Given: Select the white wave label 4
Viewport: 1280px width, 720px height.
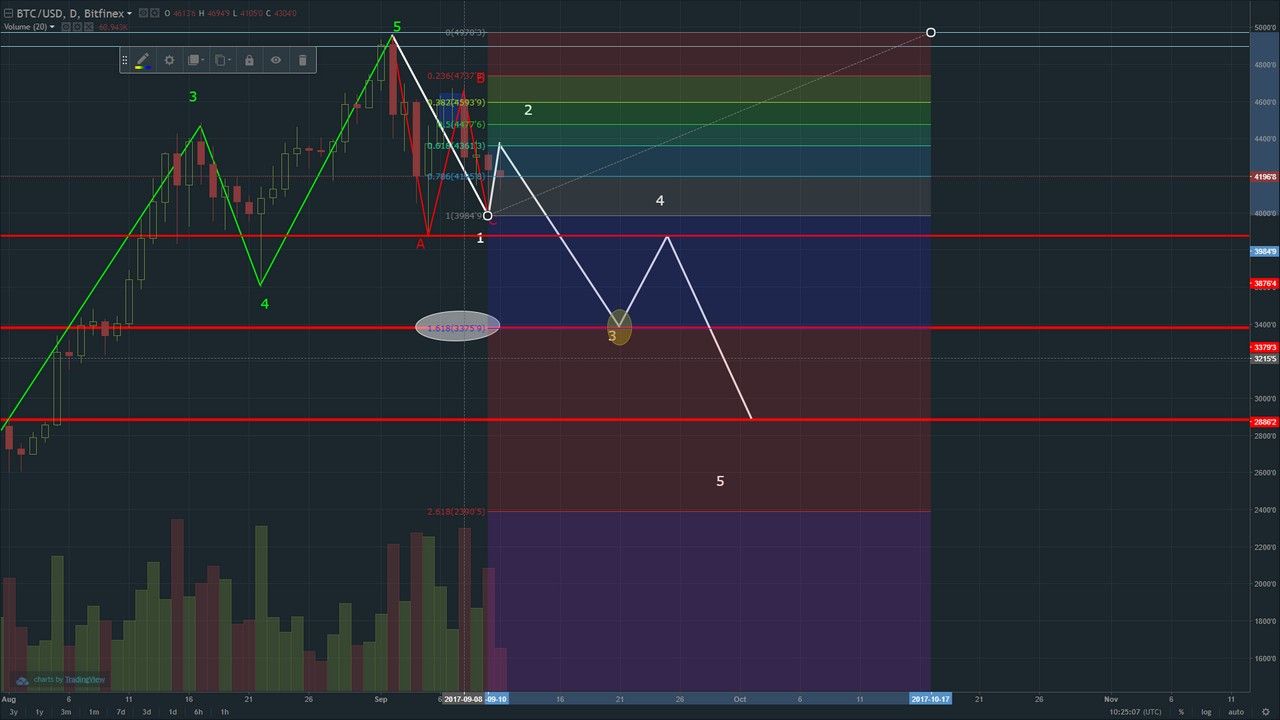Looking at the screenshot, I should pos(660,201).
